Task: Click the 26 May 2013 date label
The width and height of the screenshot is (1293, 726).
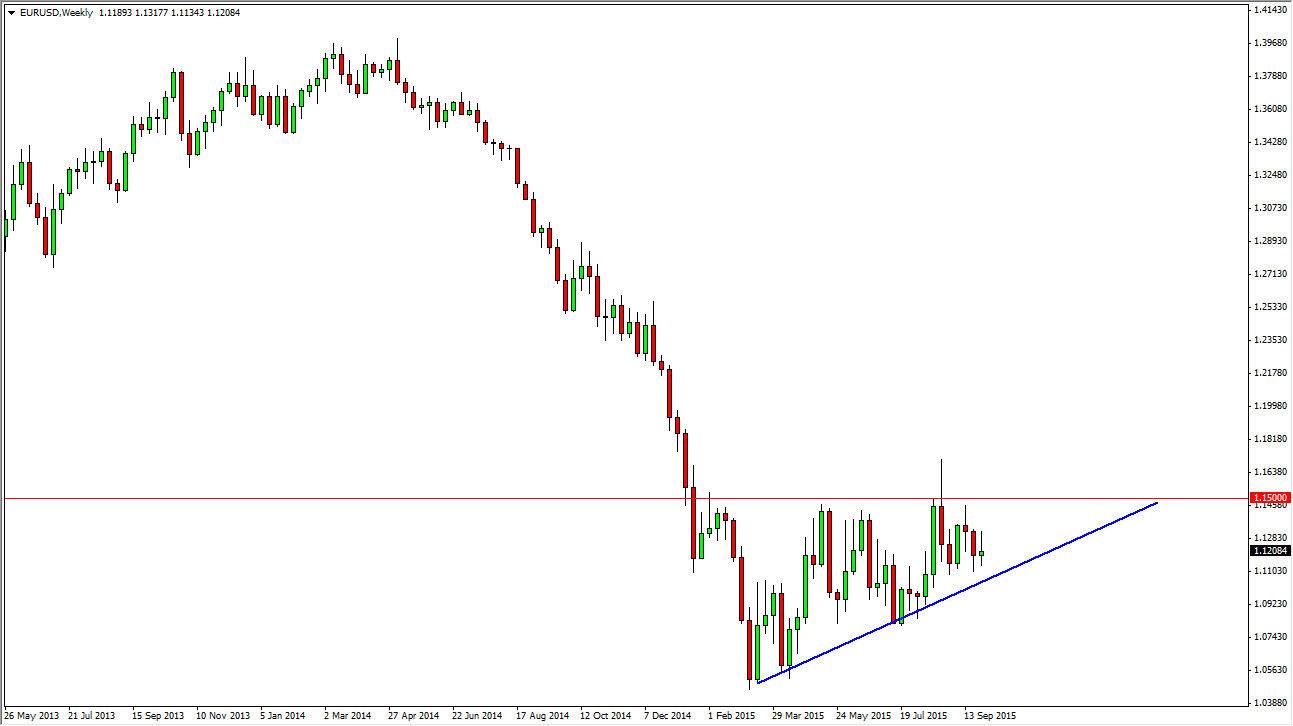Action: (x=31, y=716)
